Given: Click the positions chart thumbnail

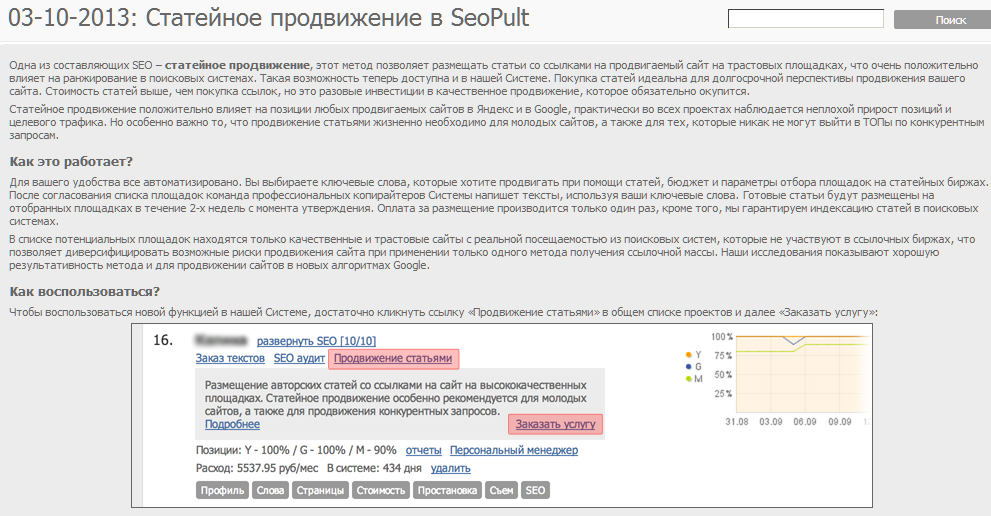Looking at the screenshot, I should tap(789, 377).
